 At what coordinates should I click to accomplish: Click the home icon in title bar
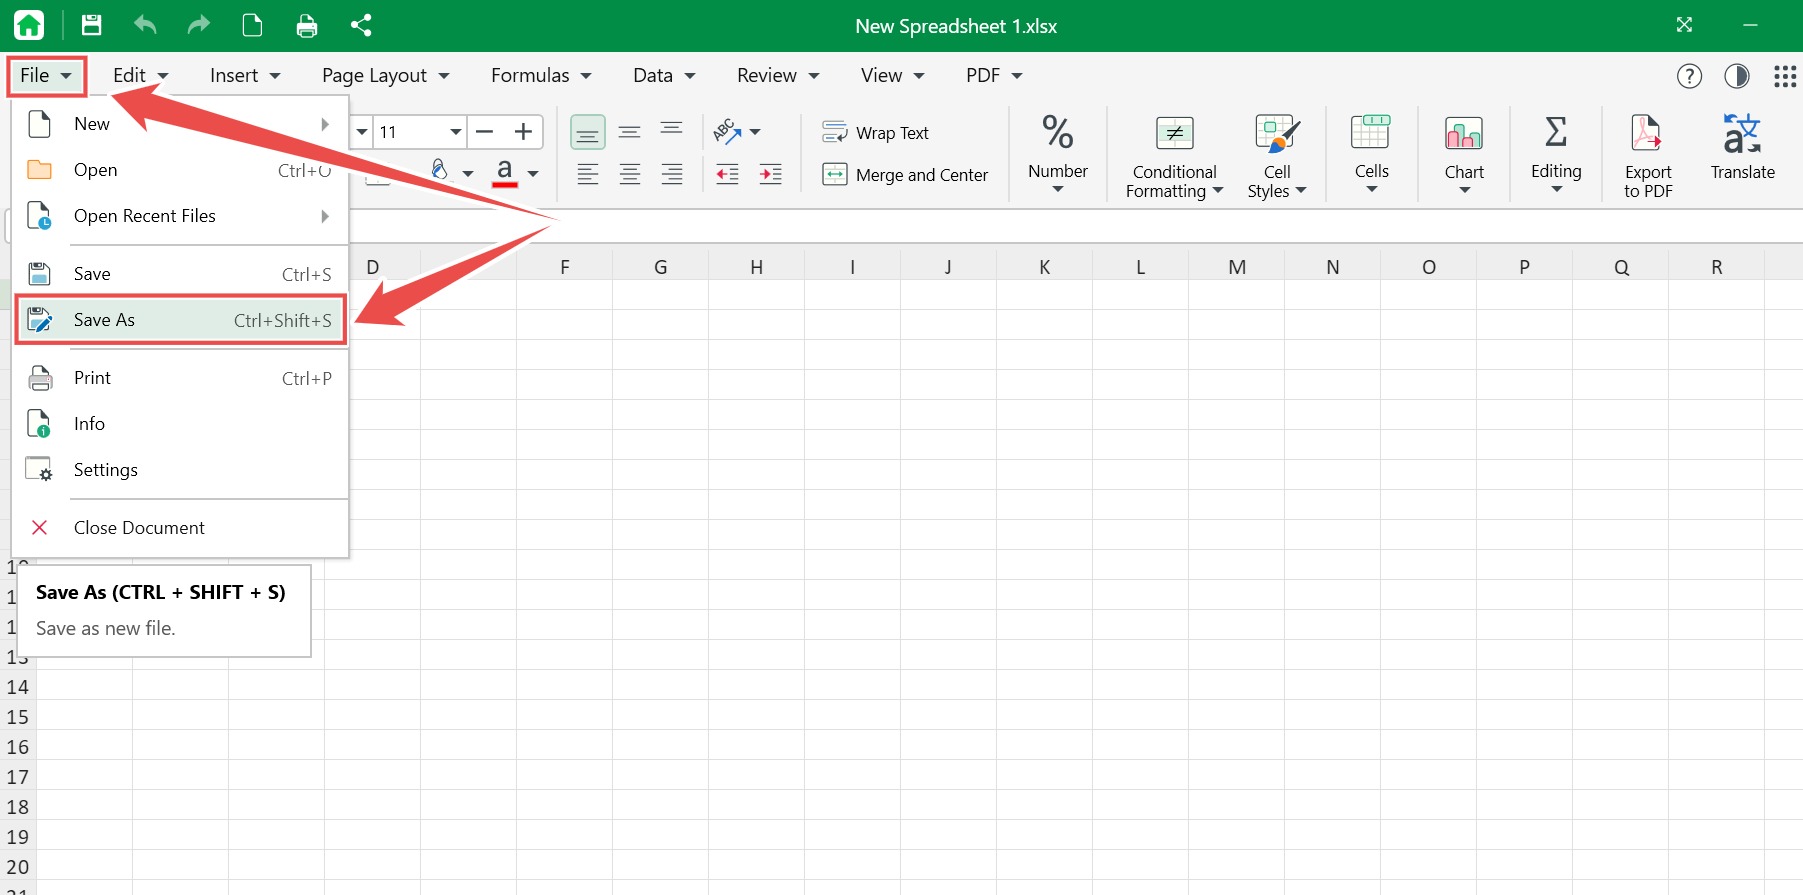(29, 25)
